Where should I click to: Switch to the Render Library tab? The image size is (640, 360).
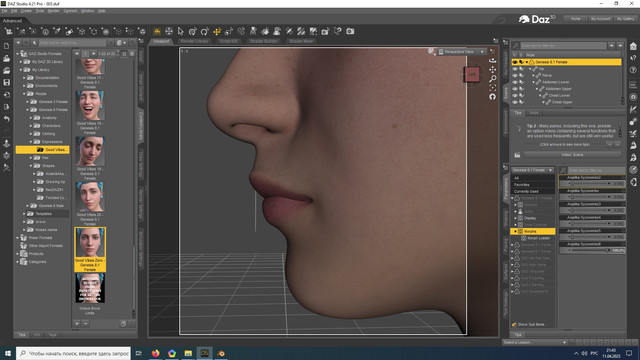(194, 41)
